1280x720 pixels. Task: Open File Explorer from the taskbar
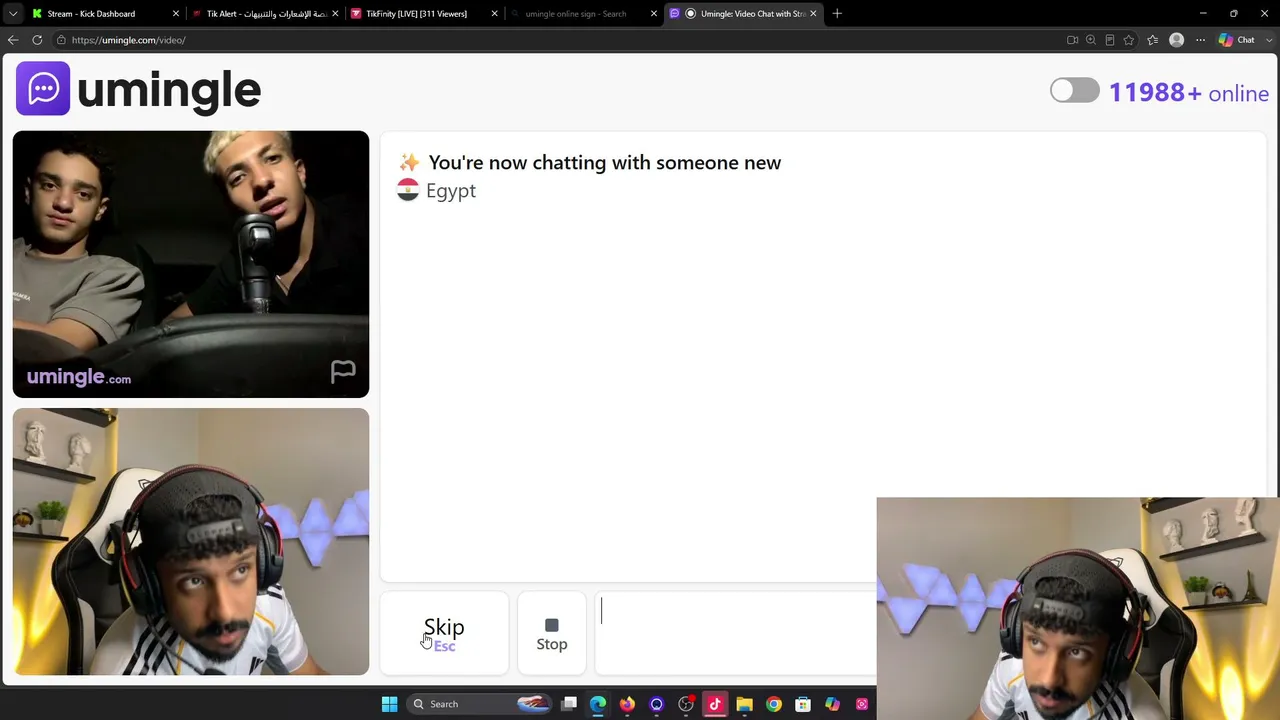coord(744,704)
